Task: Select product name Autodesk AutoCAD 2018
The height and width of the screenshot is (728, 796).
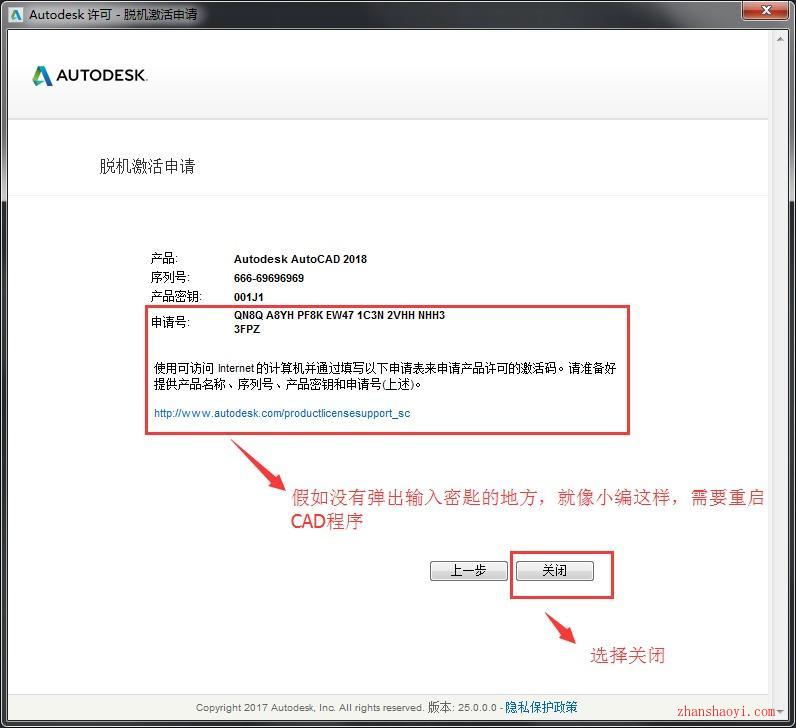Action: point(300,259)
